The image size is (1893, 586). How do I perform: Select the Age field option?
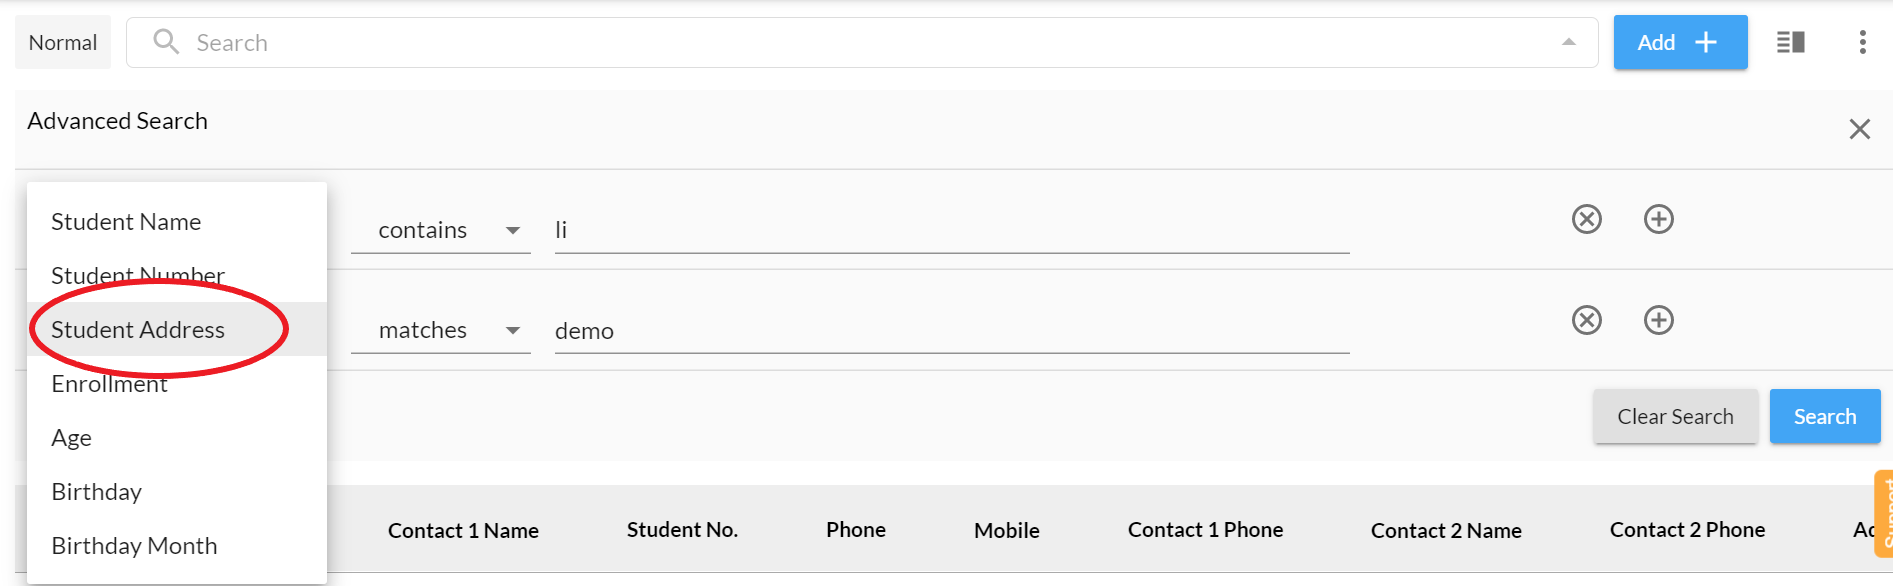(72, 438)
